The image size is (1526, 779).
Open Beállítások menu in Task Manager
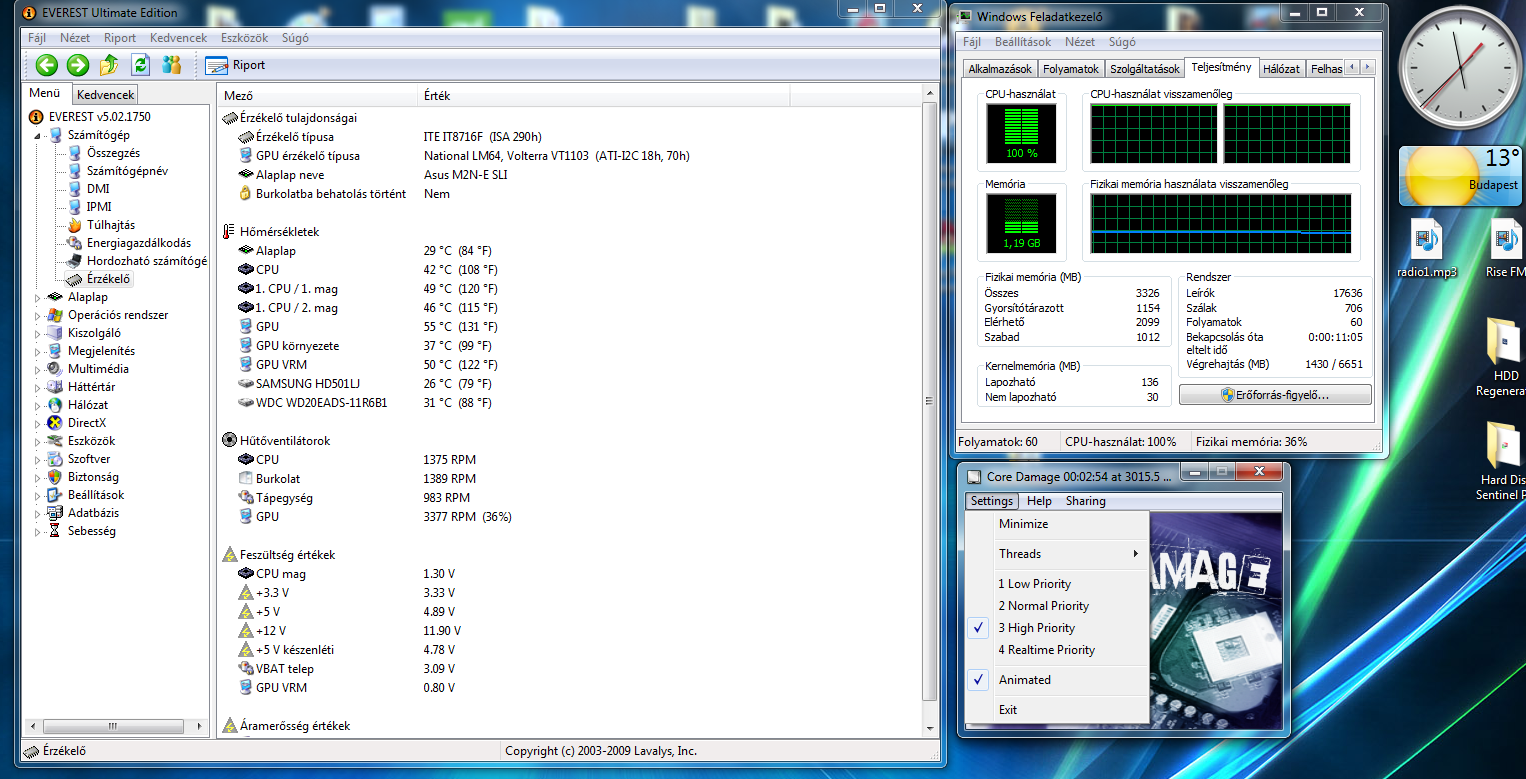[x=1021, y=42]
